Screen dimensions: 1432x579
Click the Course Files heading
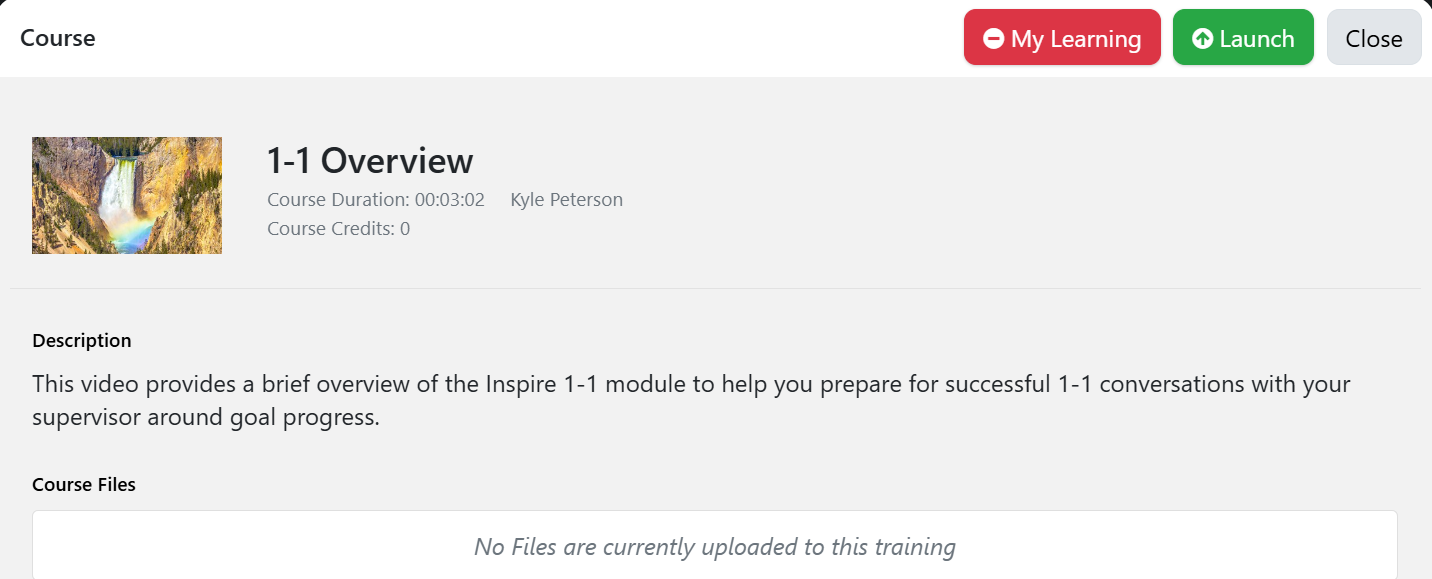[84, 485]
